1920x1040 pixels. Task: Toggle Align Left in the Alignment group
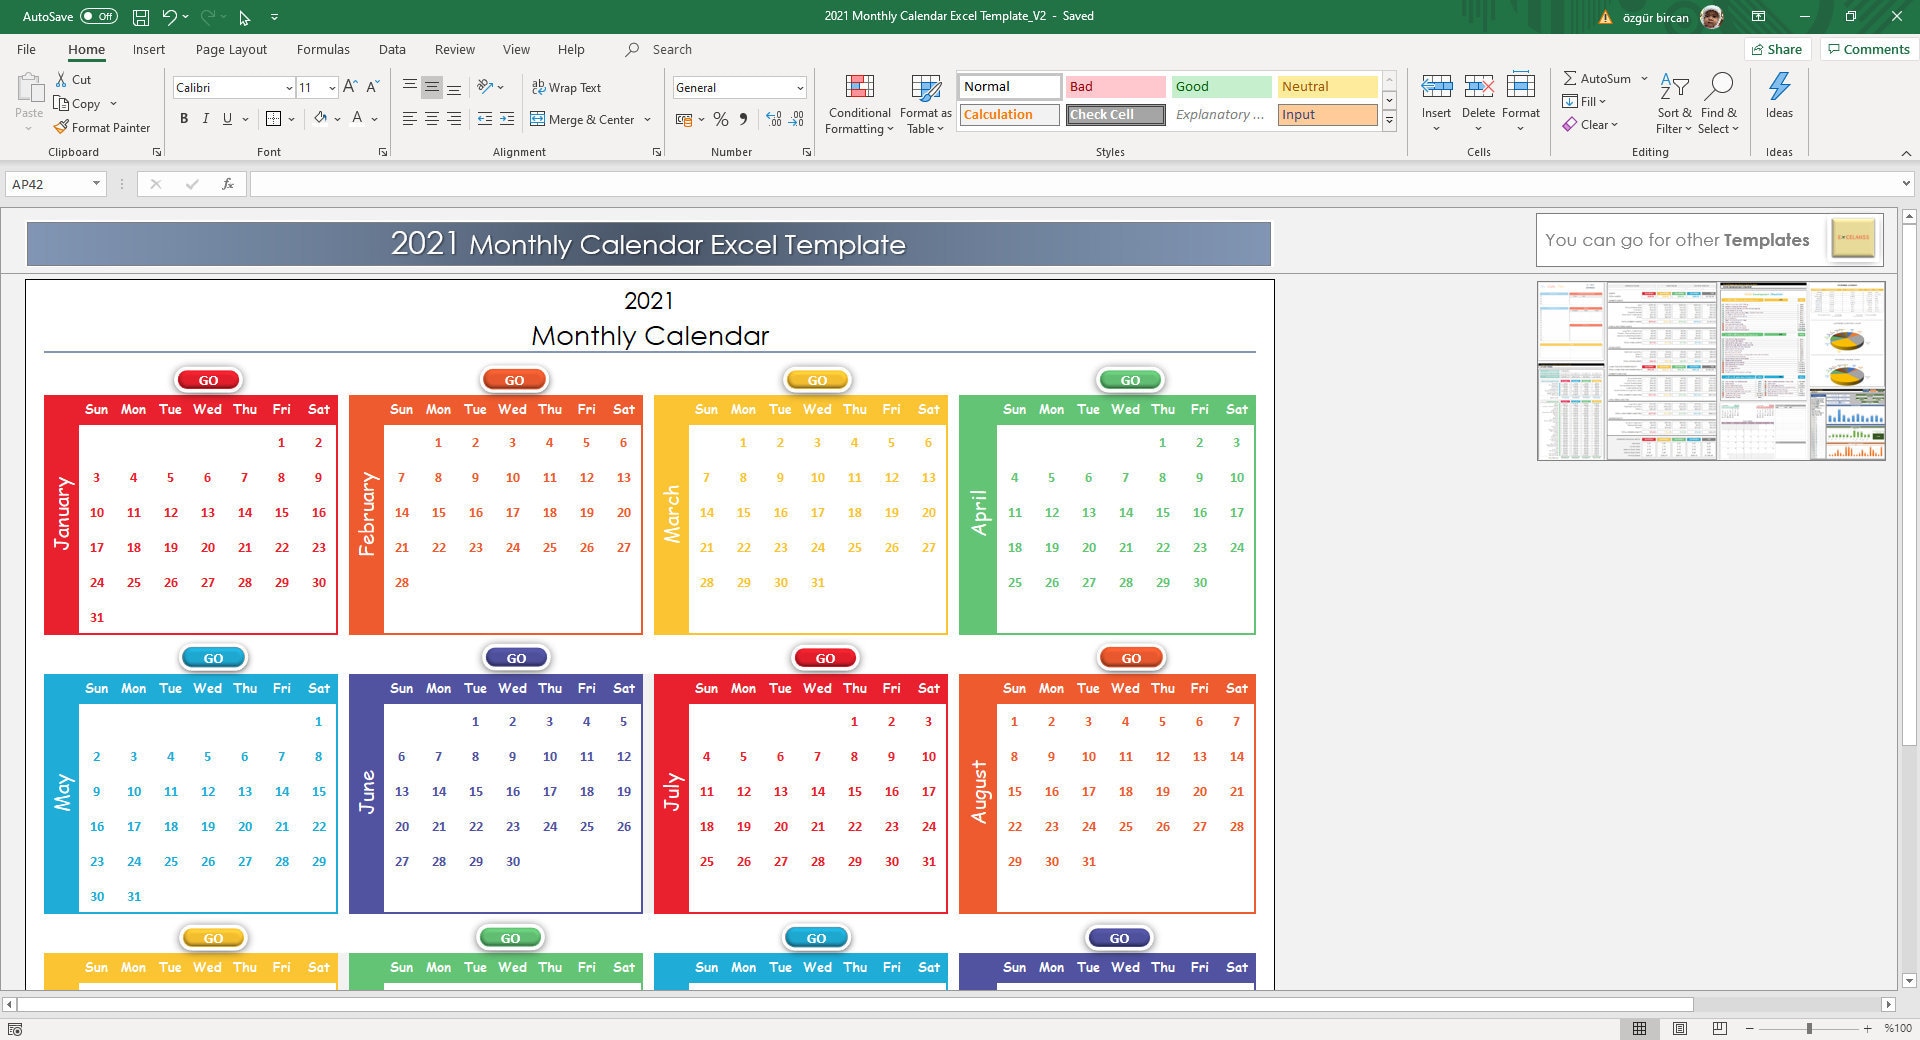coord(410,119)
